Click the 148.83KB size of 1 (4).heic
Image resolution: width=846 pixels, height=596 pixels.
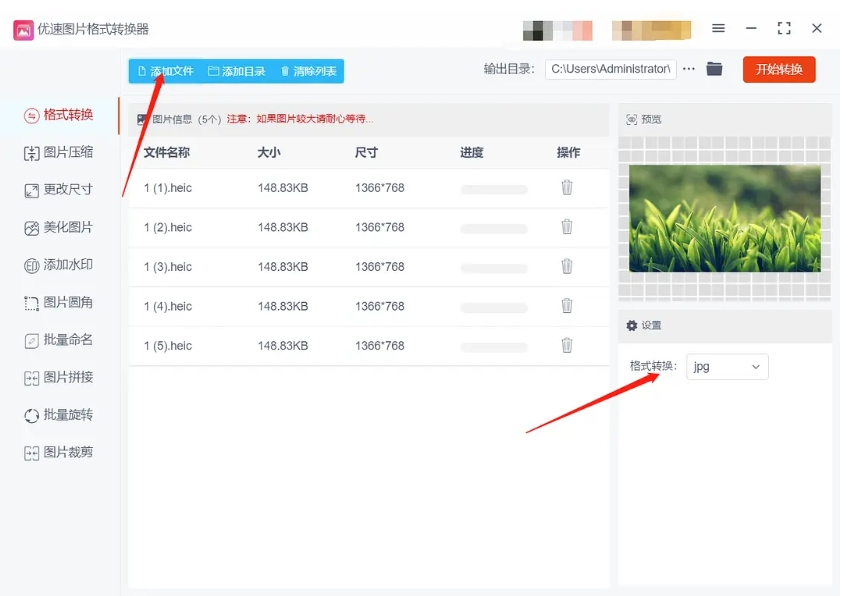(283, 306)
